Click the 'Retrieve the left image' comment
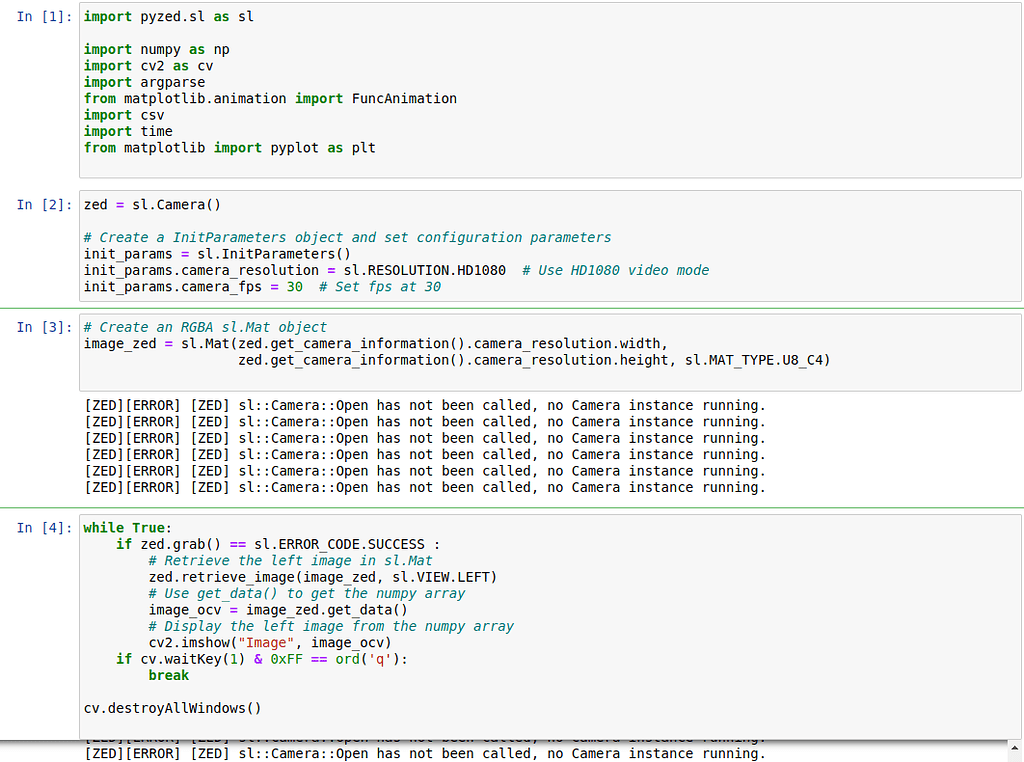This screenshot has height=762, width=1024. click(x=291, y=561)
